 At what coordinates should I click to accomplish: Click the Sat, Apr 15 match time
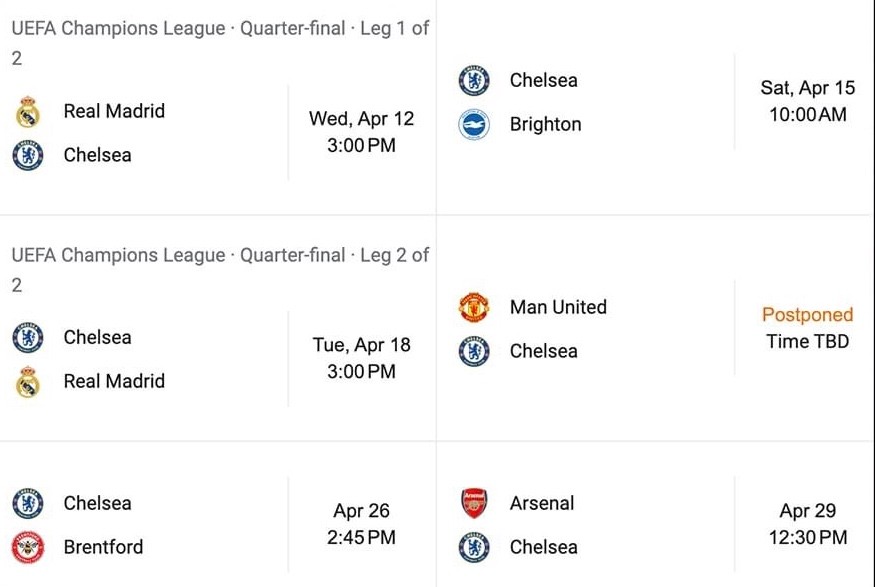pos(807,115)
